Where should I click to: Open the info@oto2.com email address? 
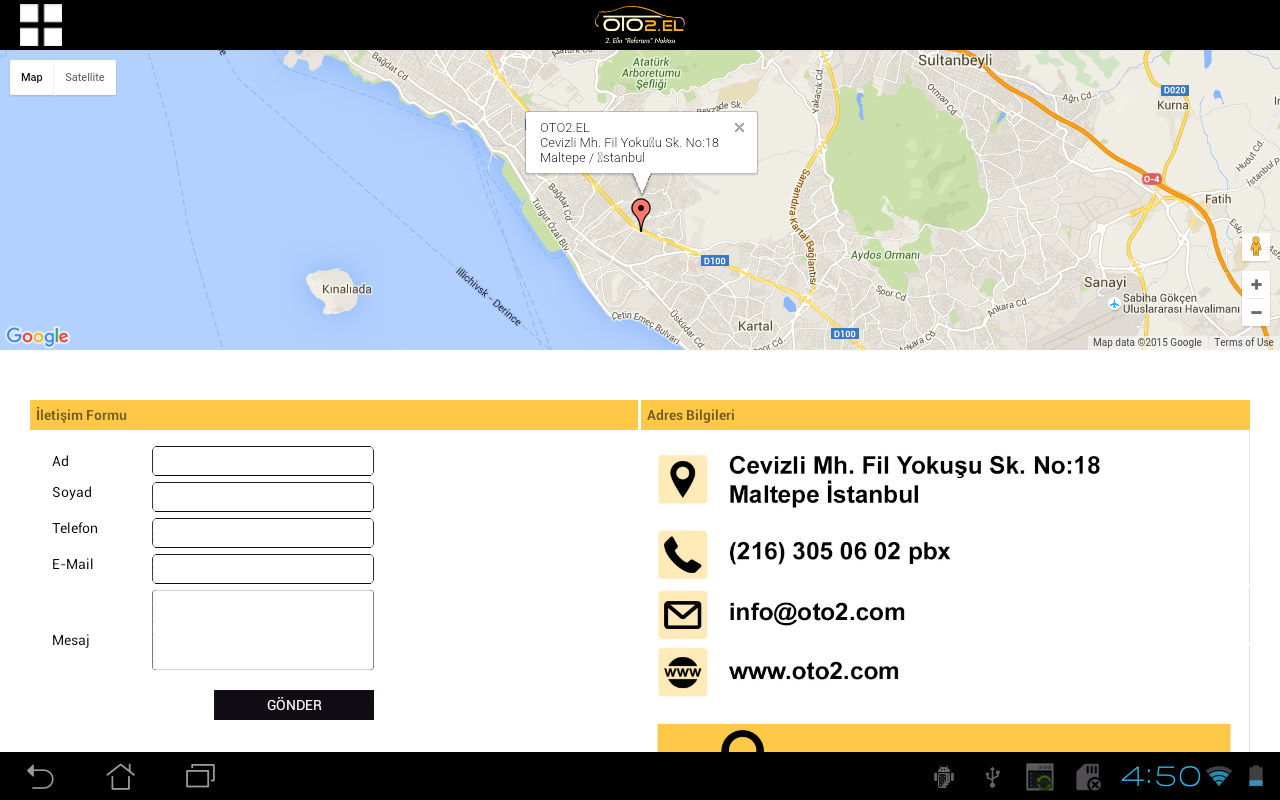click(x=817, y=612)
